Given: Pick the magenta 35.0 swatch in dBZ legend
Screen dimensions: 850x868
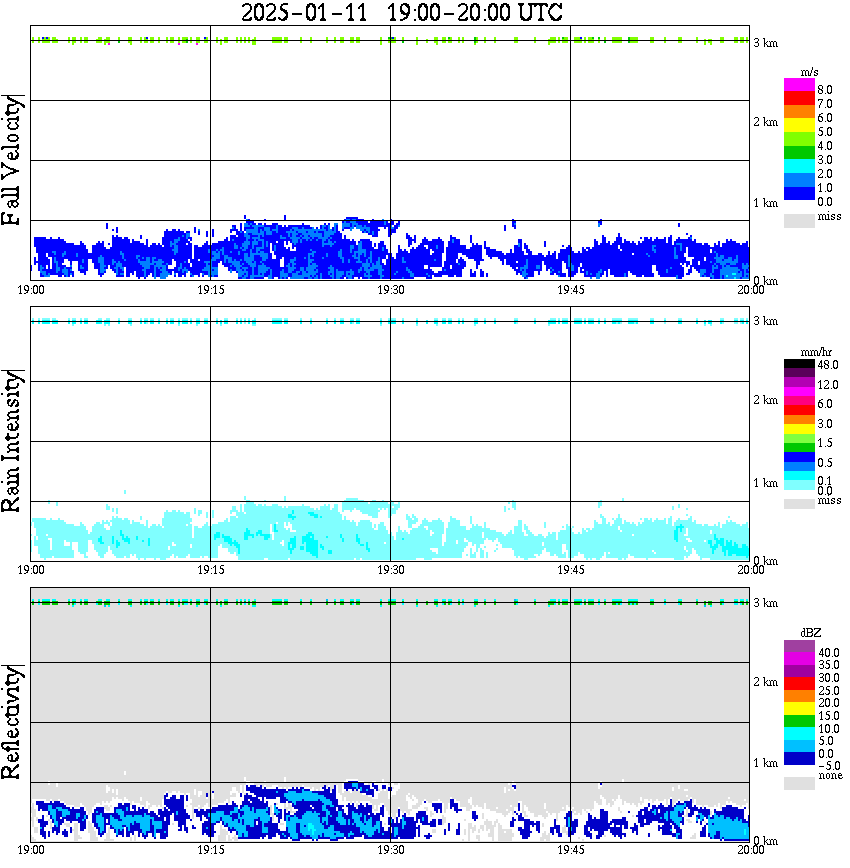Looking at the screenshot, I should [799, 658].
